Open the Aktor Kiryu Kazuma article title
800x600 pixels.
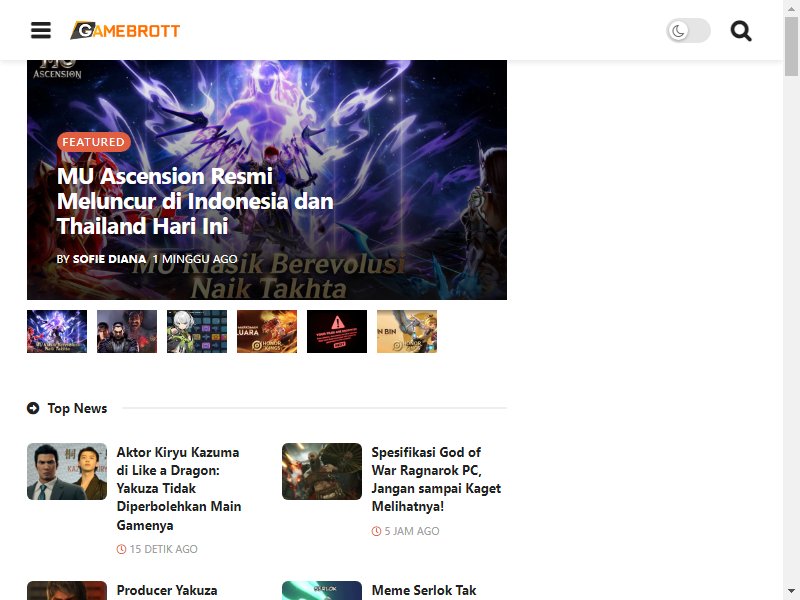pyautogui.click(x=179, y=488)
